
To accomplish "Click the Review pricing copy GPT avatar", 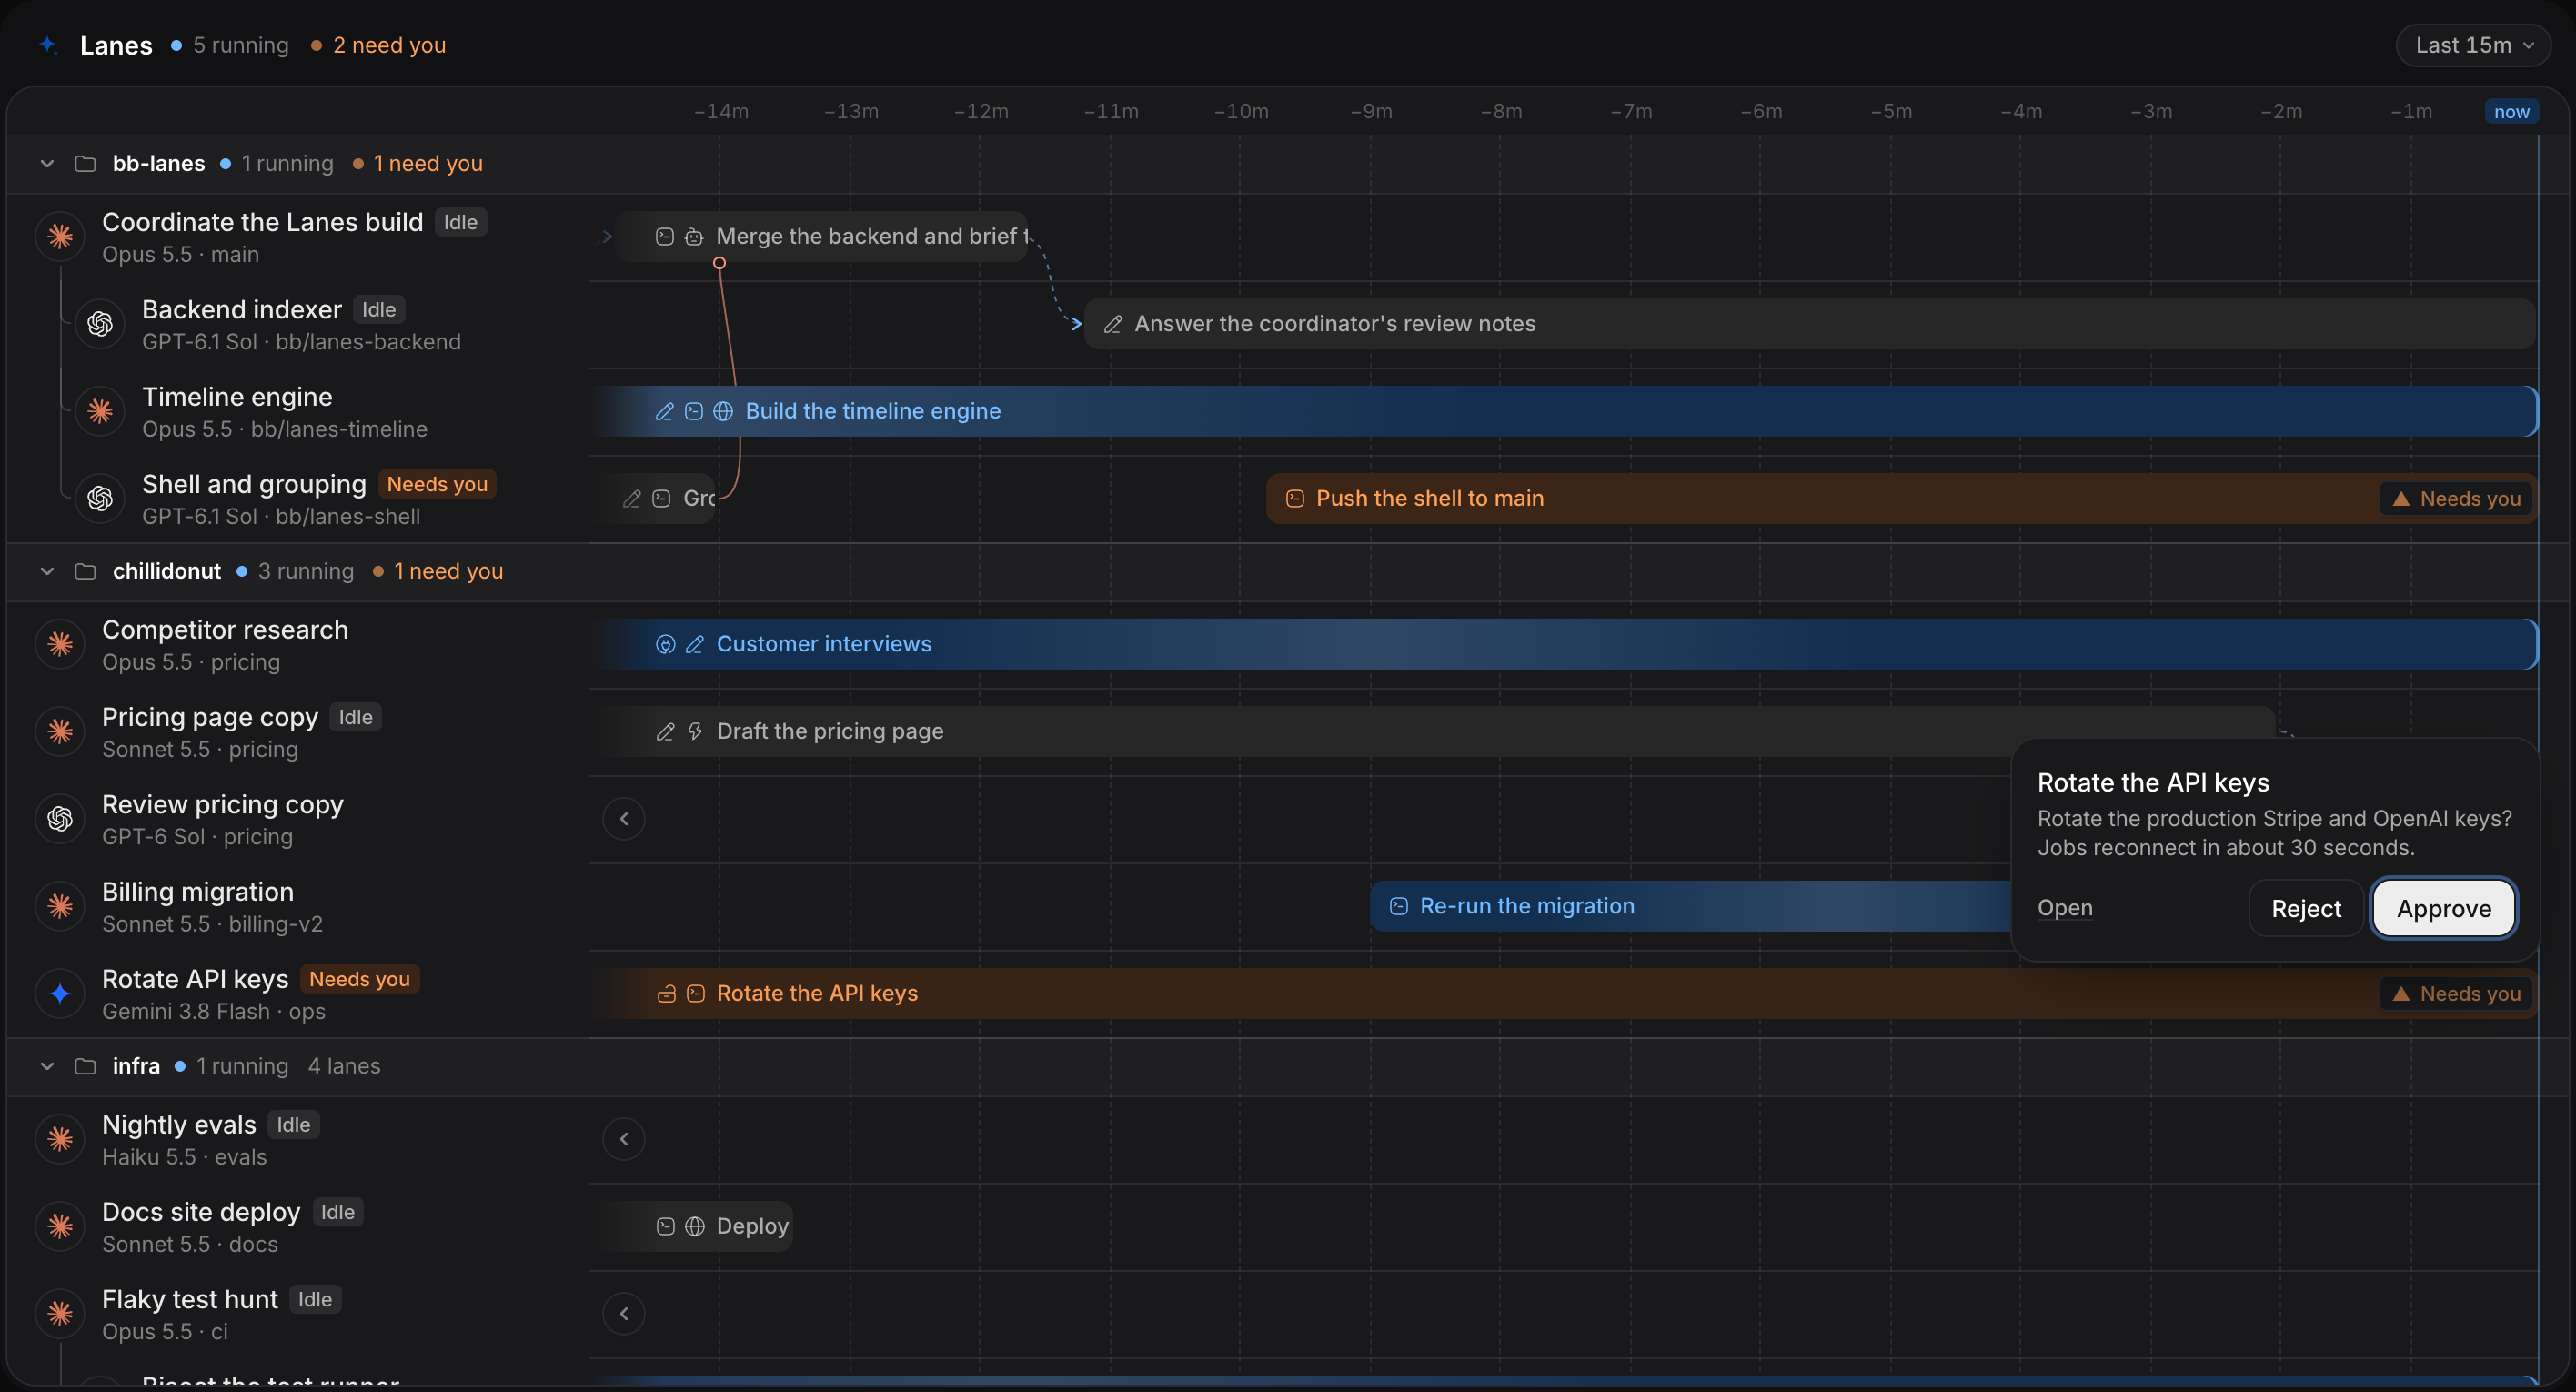I will click(x=60, y=819).
